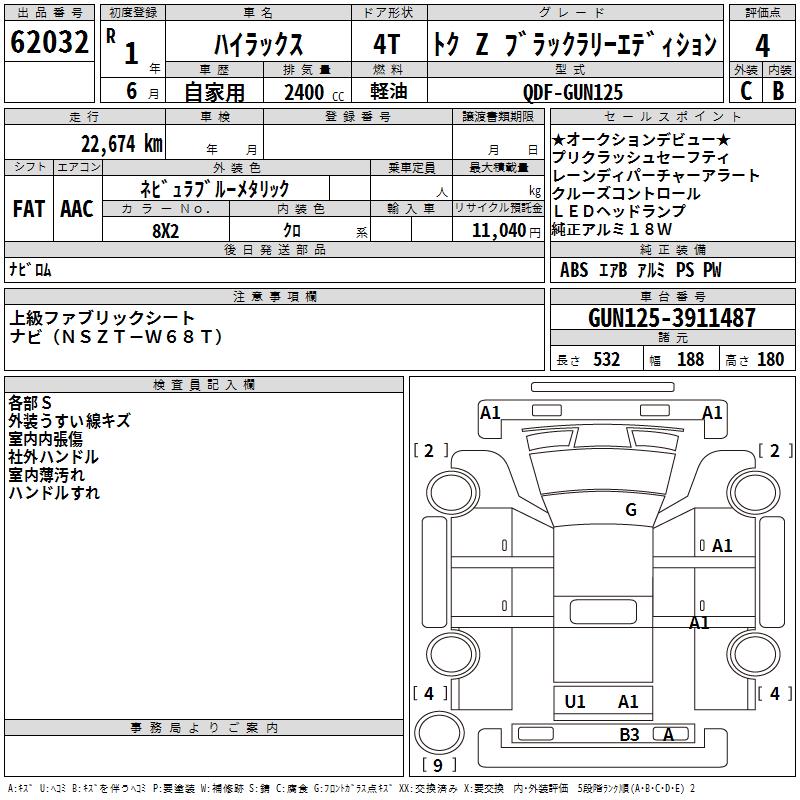This screenshot has height=800, width=800.
Task: Click PW in genuine equipment list
Action: [x=712, y=270]
